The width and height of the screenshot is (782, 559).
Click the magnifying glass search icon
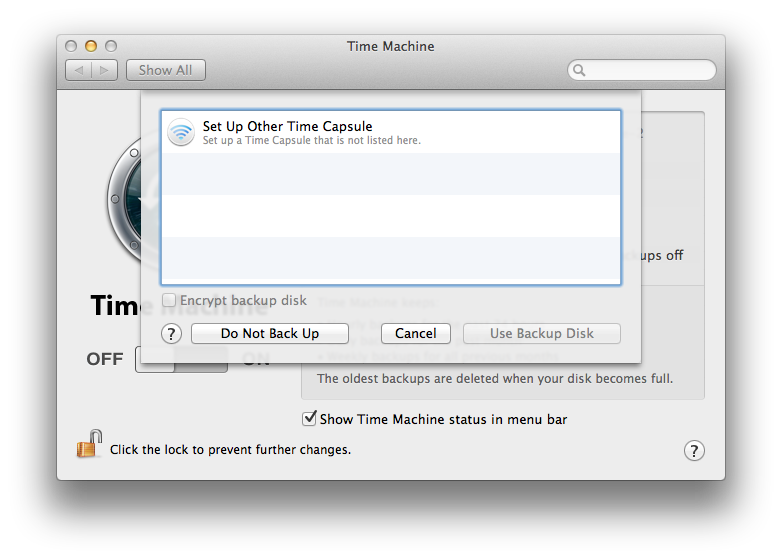click(579, 70)
